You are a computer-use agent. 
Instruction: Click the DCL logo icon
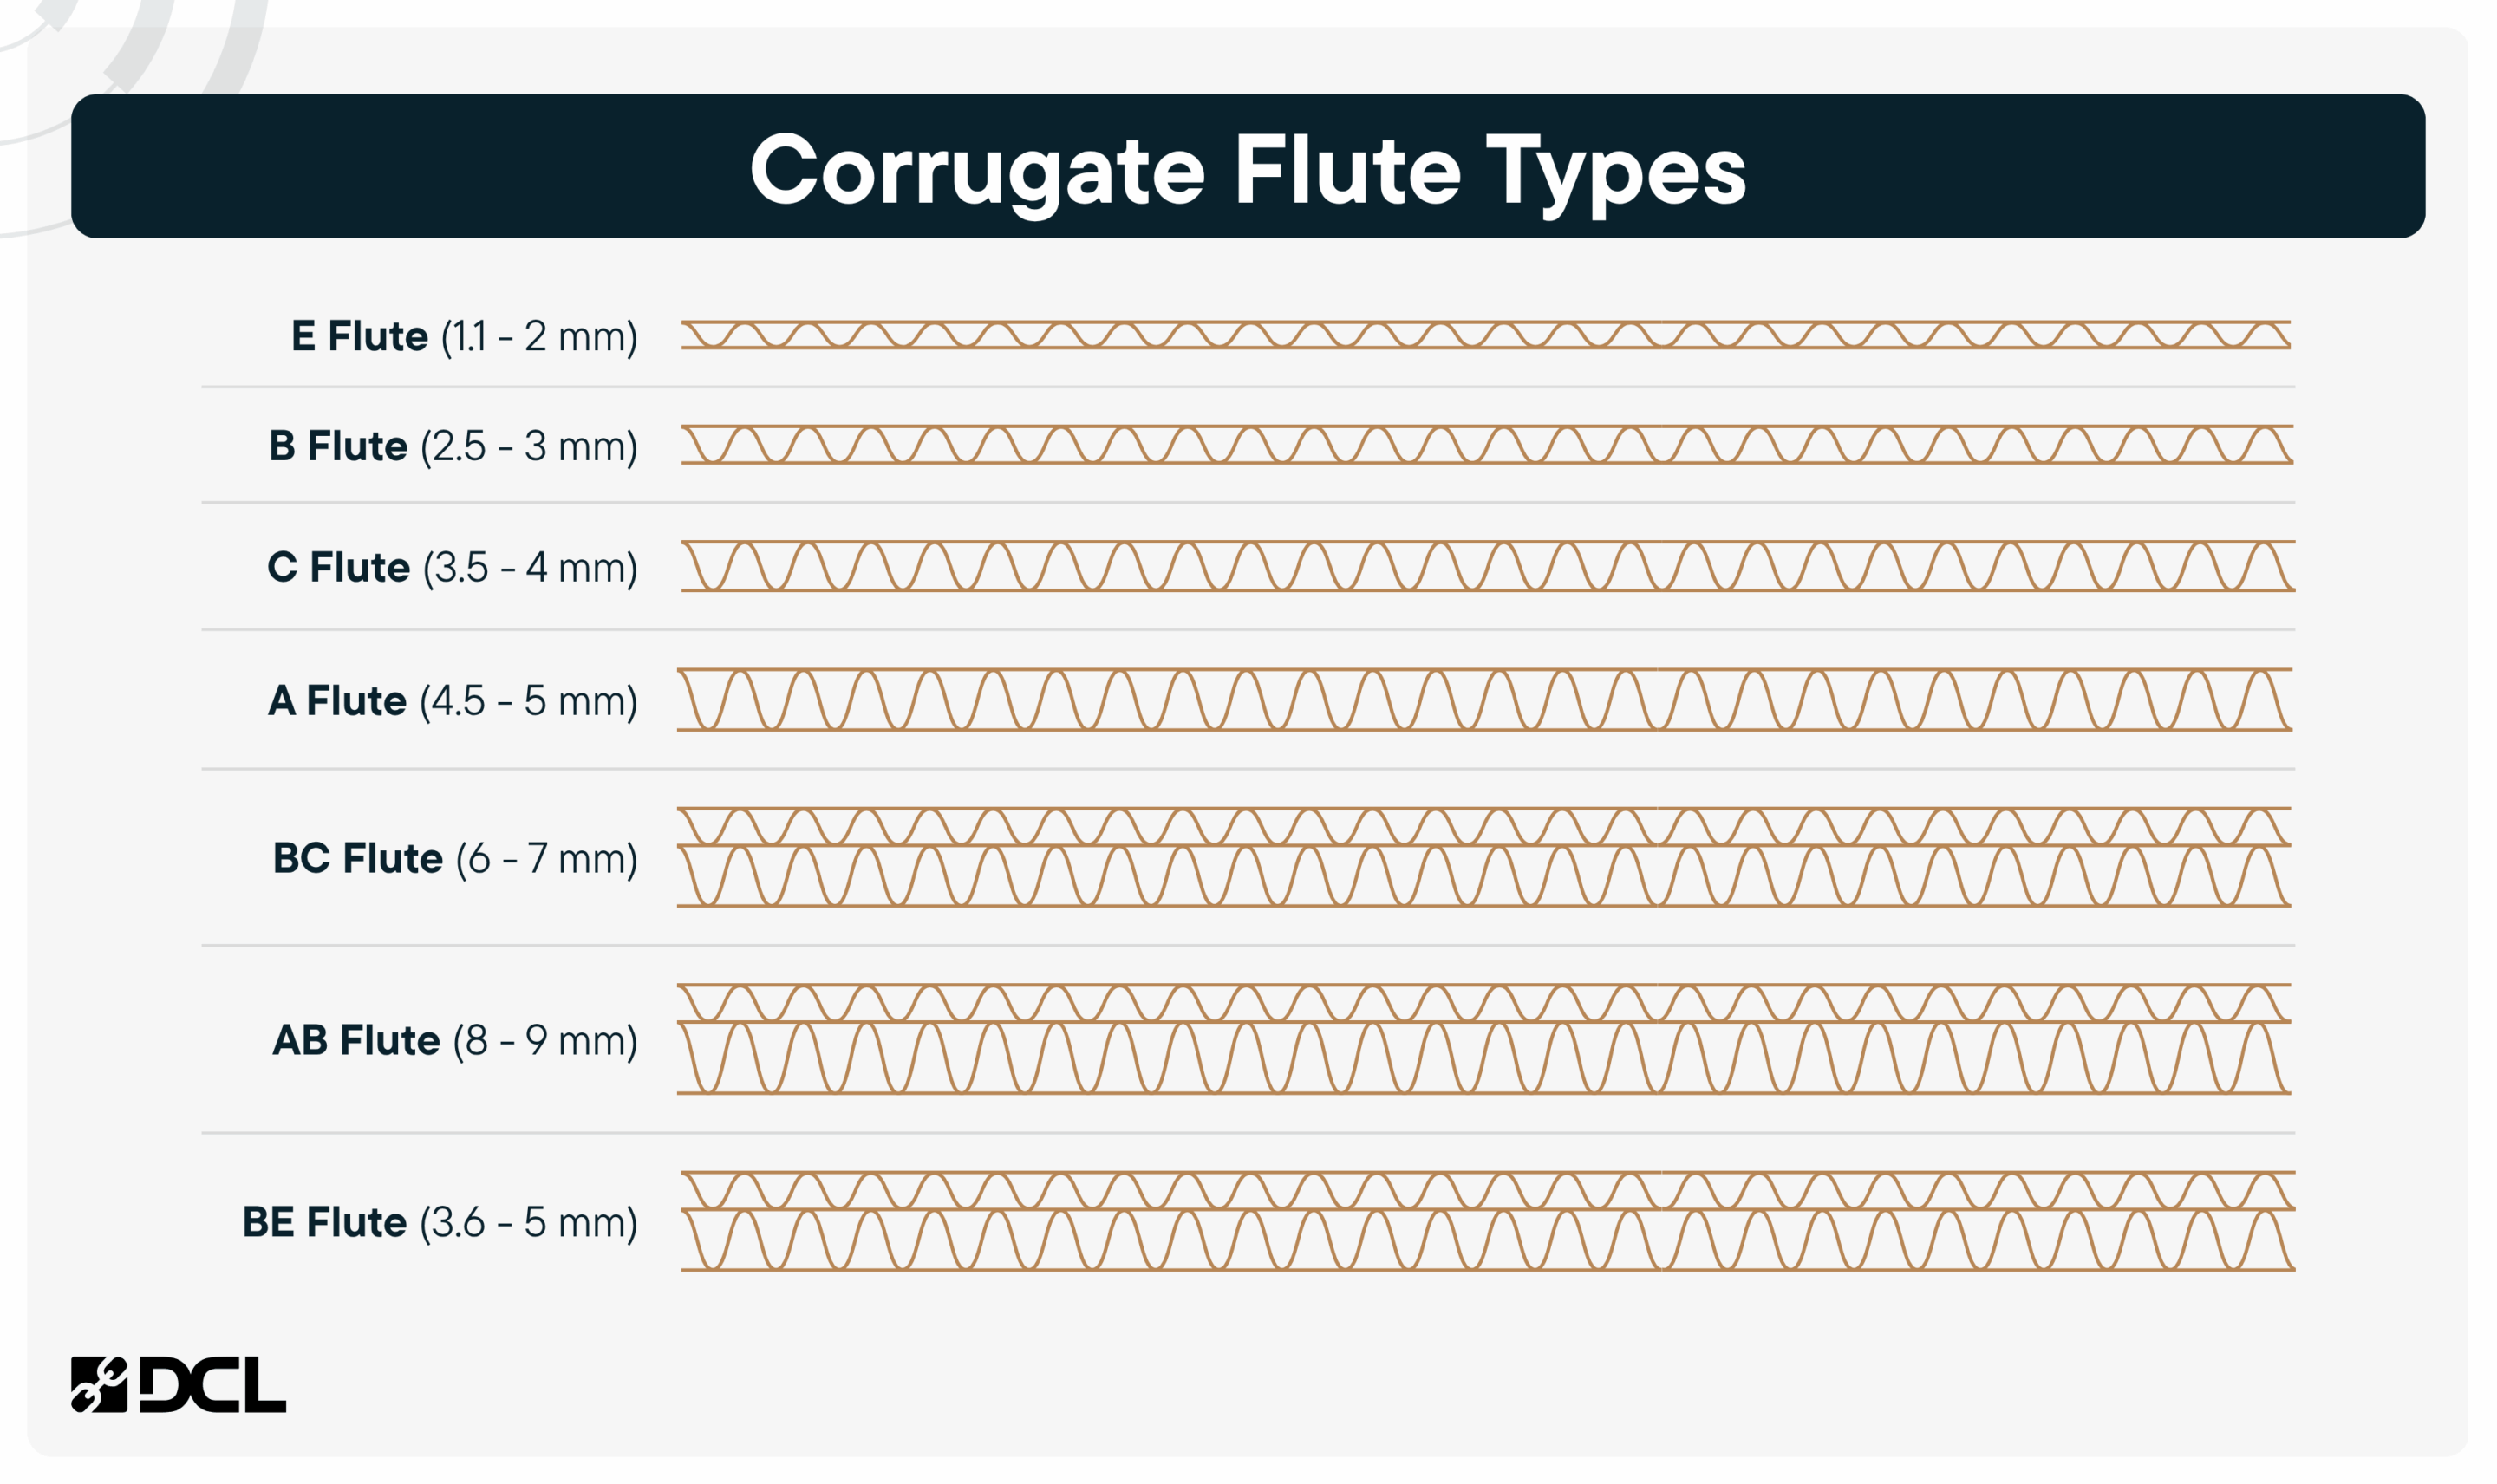tap(99, 1384)
